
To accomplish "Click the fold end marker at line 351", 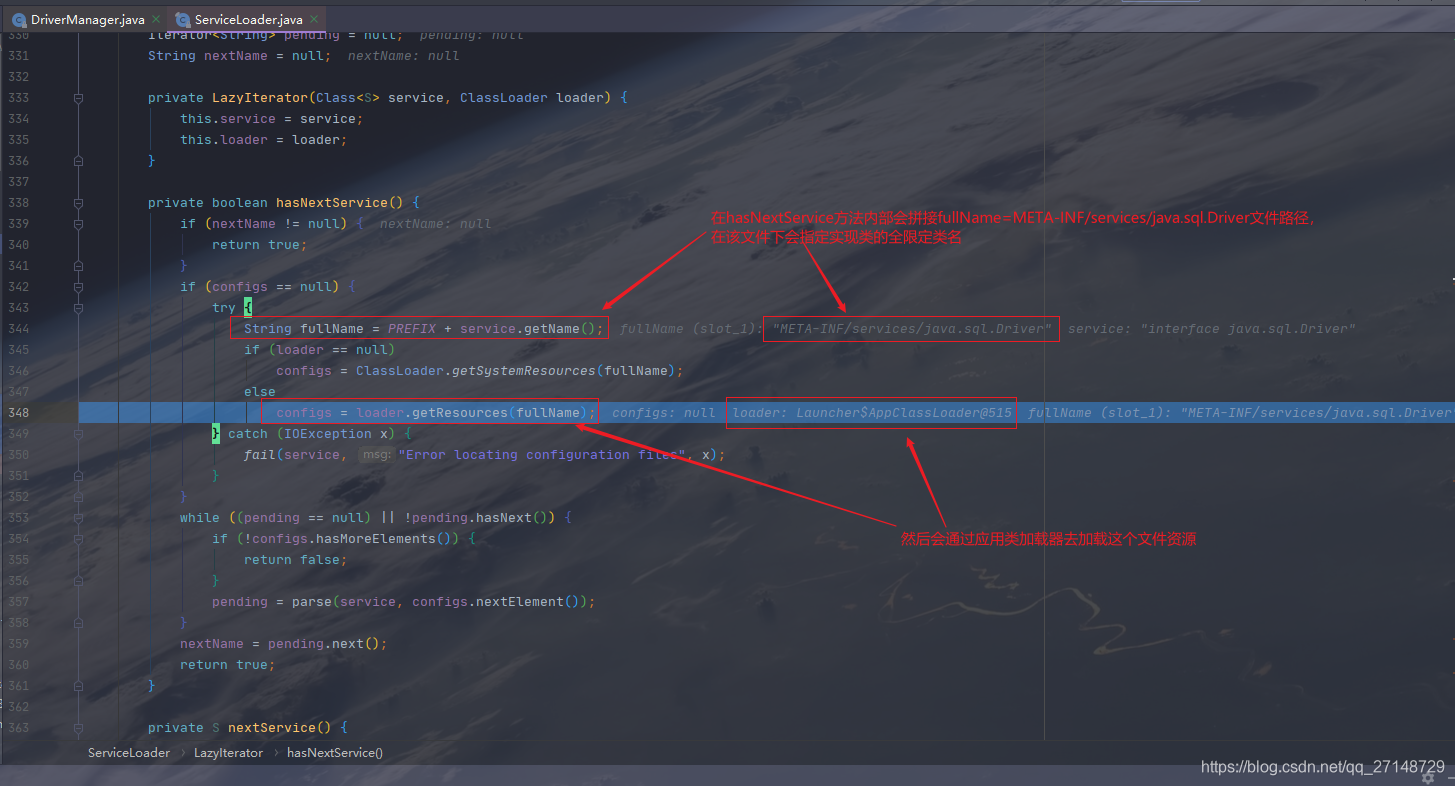I will coord(78,476).
